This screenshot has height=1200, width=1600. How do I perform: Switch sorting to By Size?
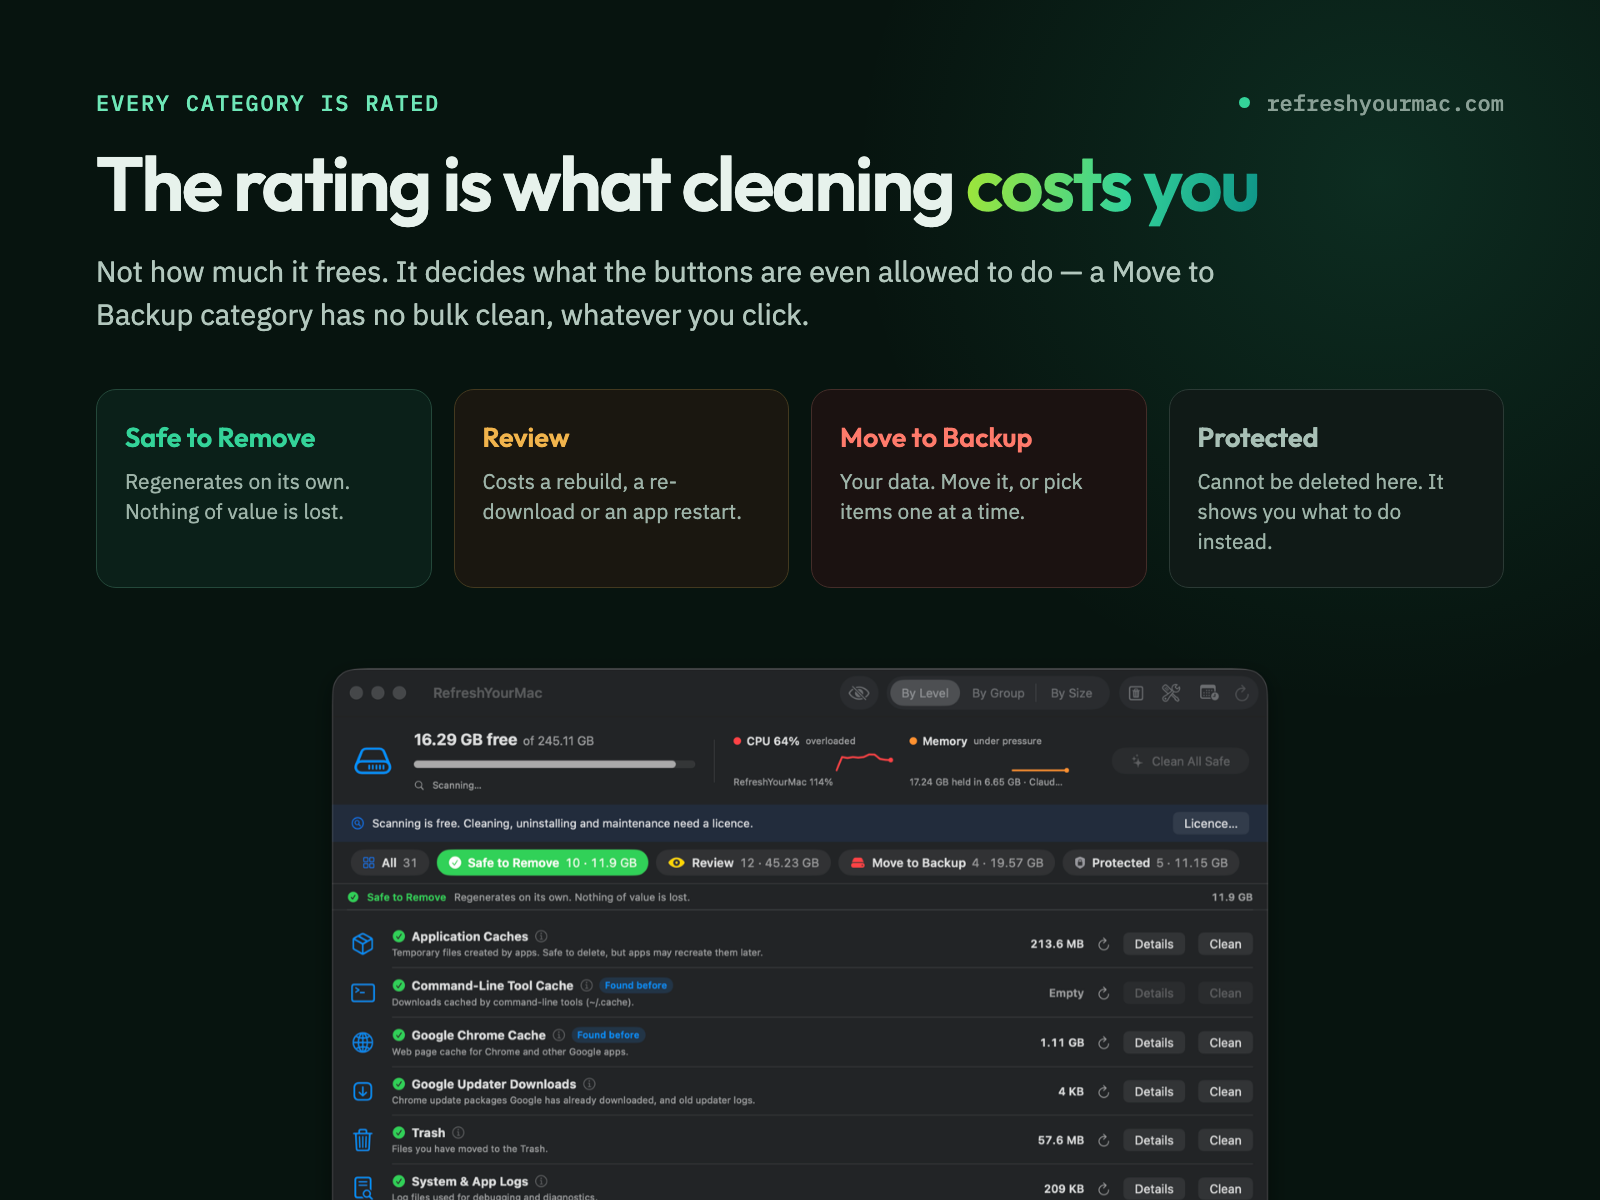[x=1071, y=693]
